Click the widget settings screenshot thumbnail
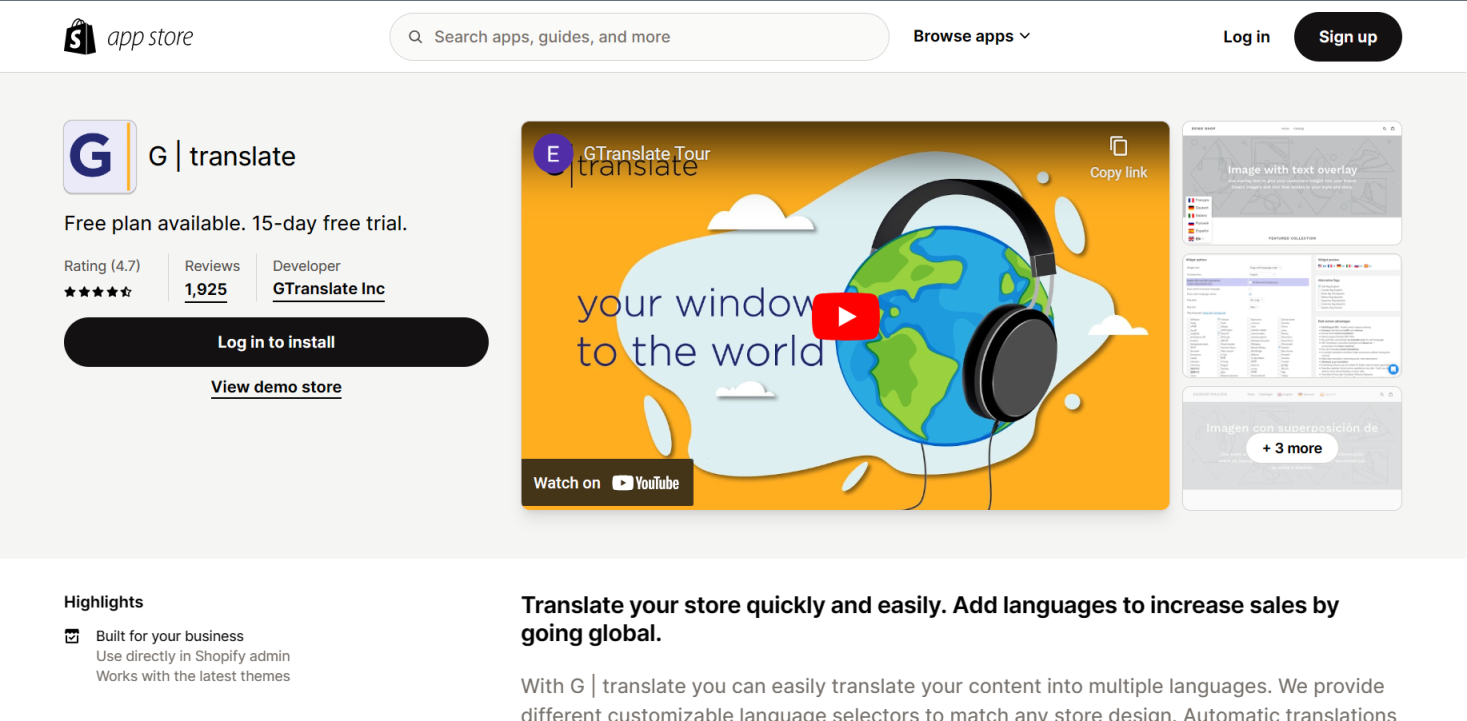Screen dimensions: 1467x721 (1291, 315)
